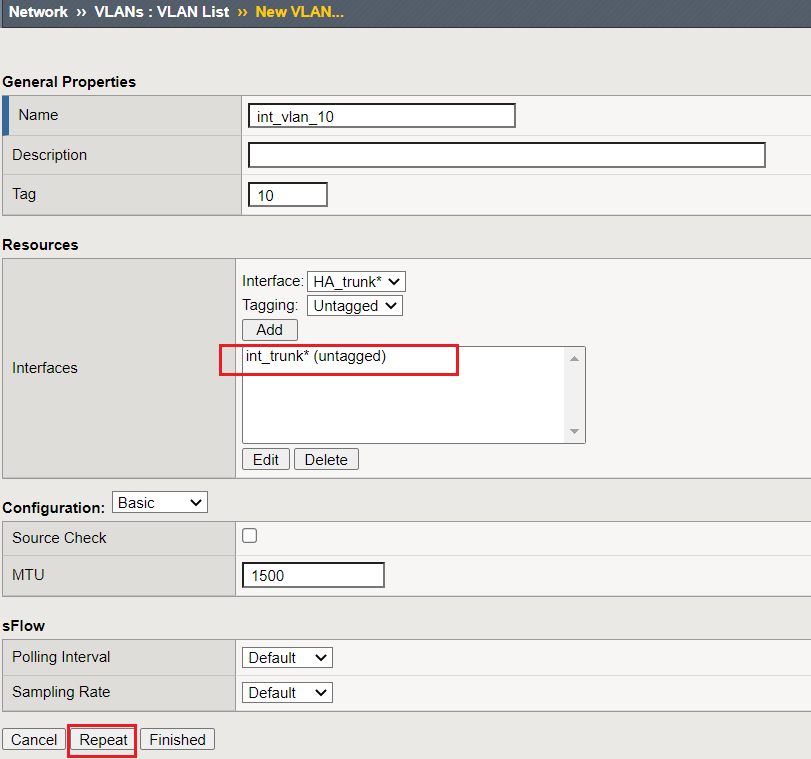811x759 pixels.
Task: Open the Configuration dropdown set to Basic
Action: (160, 502)
